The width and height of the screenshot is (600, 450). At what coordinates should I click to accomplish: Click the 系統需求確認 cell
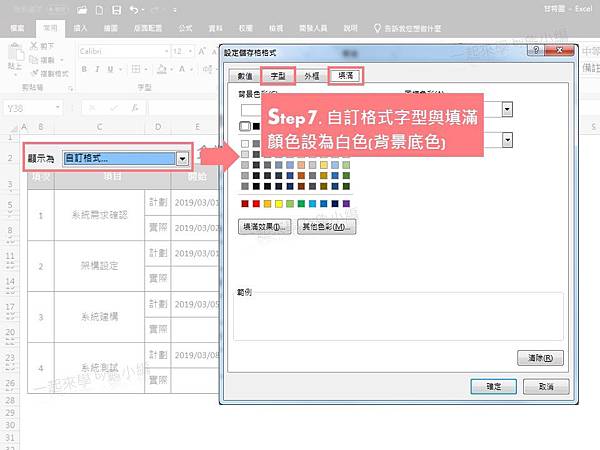99,215
